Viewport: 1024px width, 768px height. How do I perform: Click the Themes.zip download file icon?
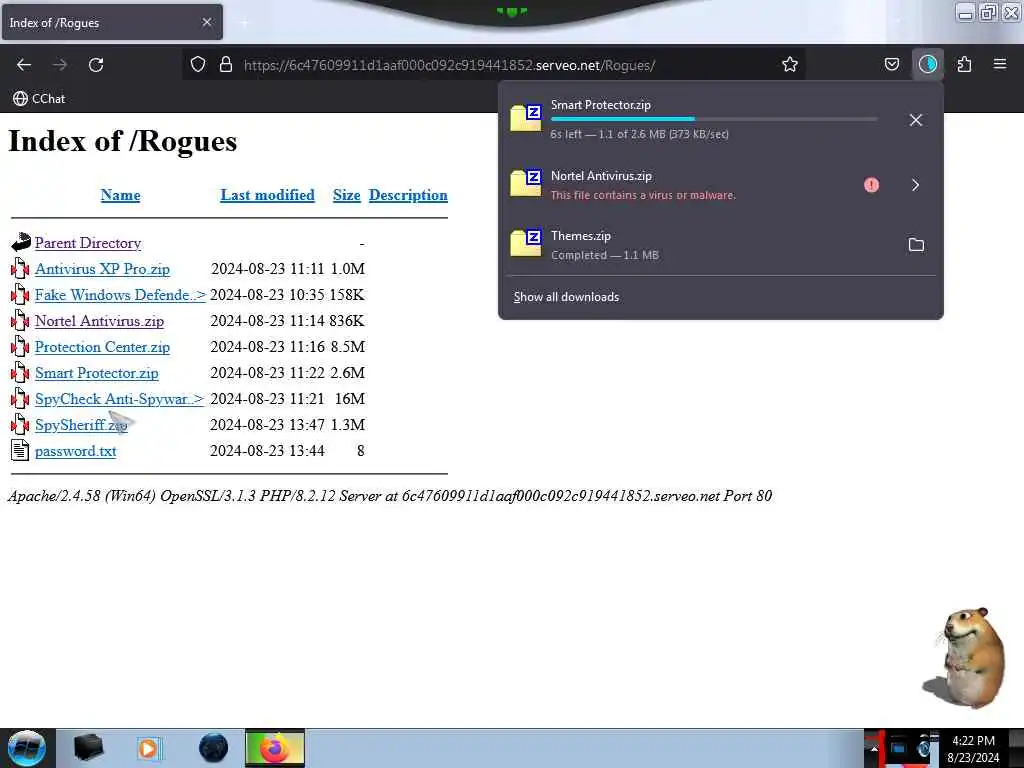526,243
